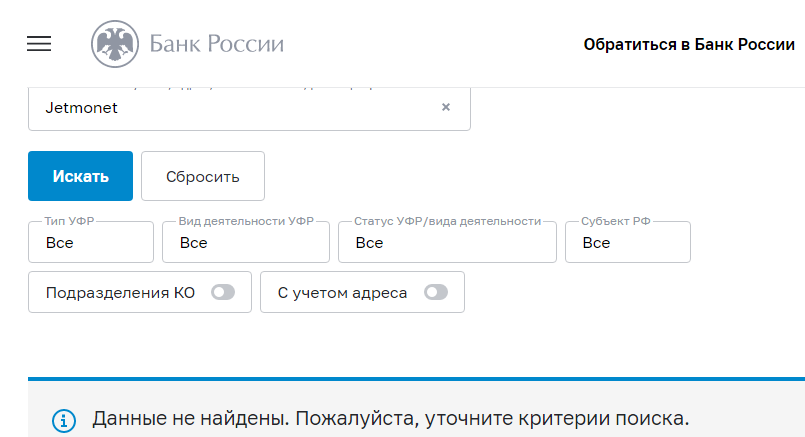Open the Статус УФР/вида деятельности dropdown
805x437 pixels.
click(447, 242)
